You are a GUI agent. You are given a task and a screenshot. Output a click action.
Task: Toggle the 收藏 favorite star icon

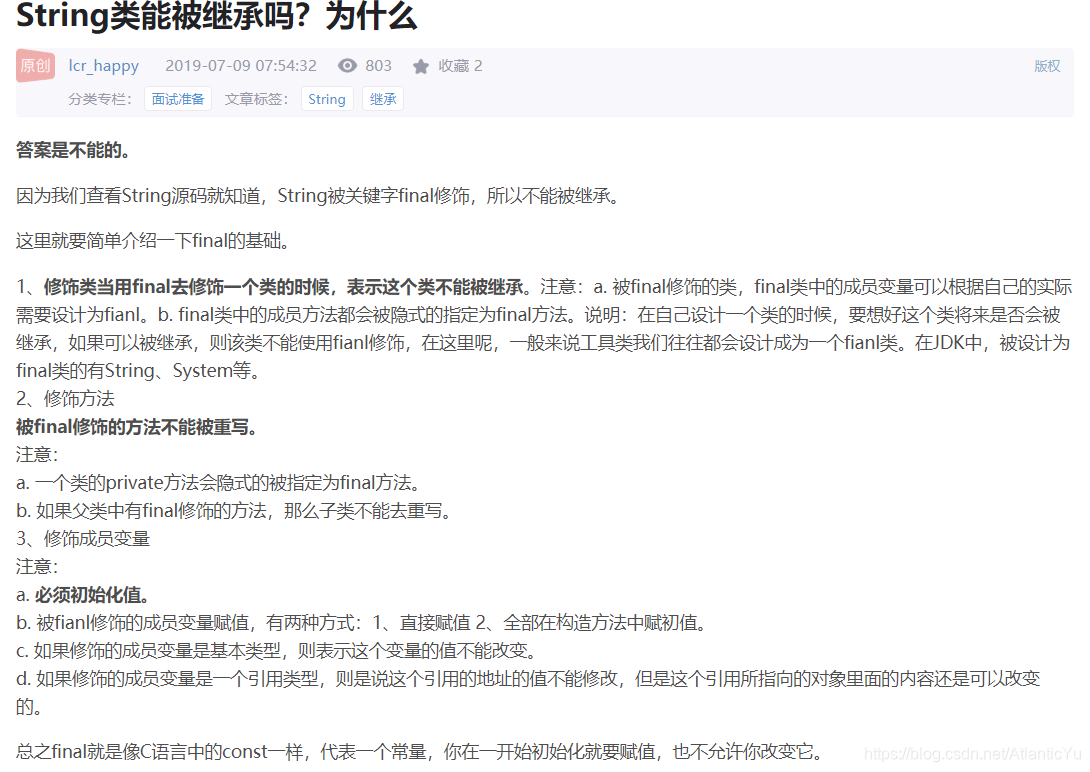pyautogui.click(x=421, y=65)
